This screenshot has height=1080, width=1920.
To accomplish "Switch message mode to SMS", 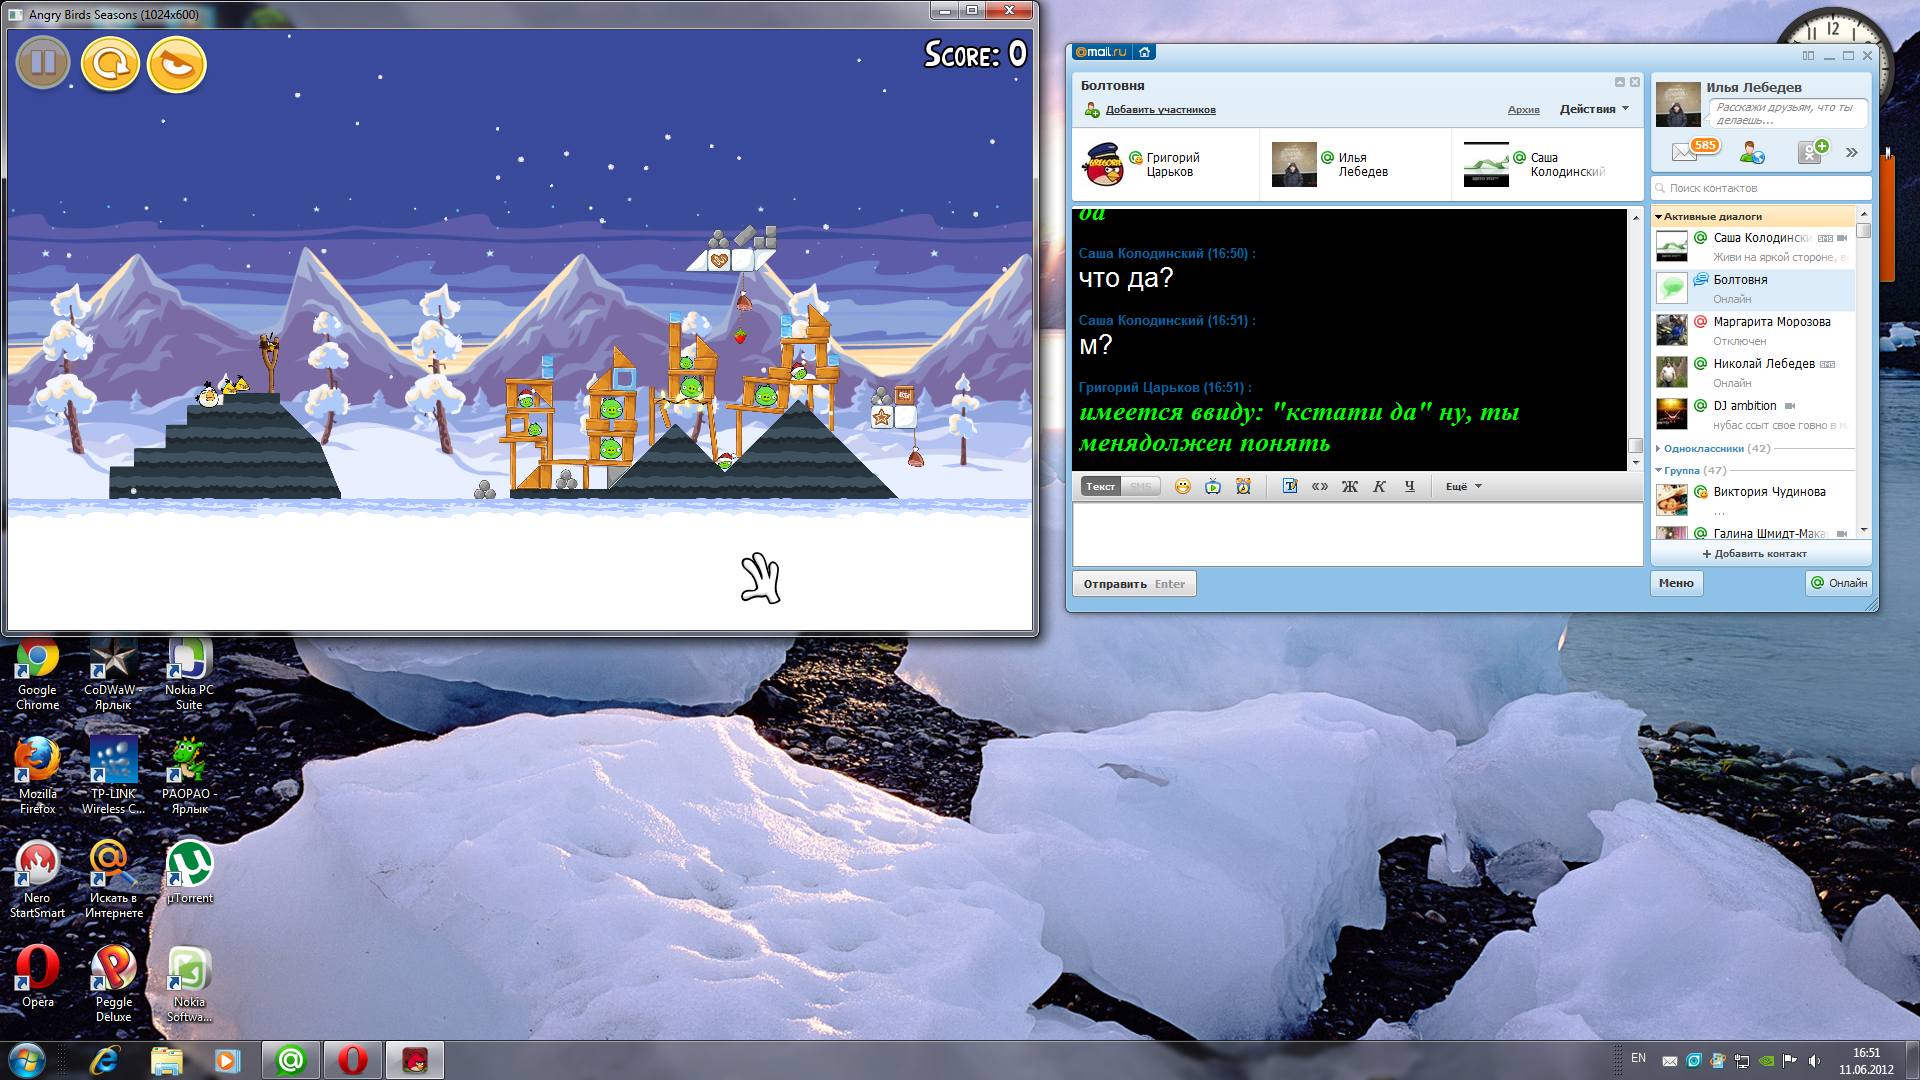I will click(x=1141, y=486).
